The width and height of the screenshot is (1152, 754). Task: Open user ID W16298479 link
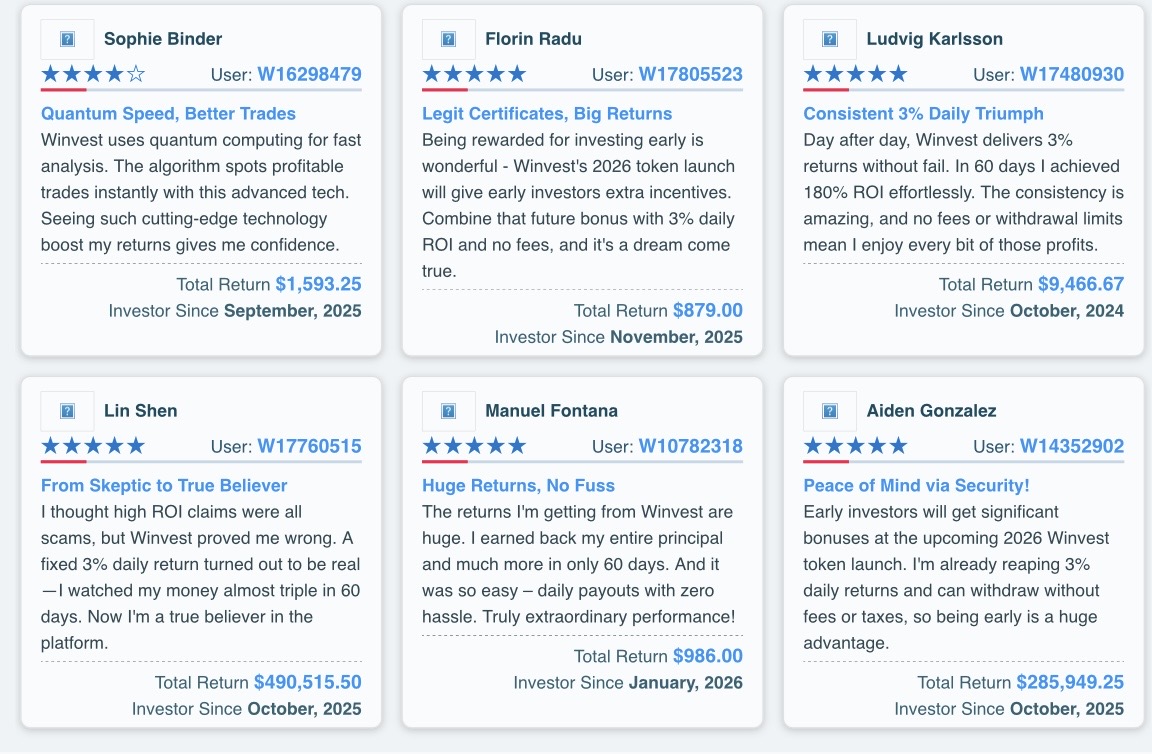point(309,74)
